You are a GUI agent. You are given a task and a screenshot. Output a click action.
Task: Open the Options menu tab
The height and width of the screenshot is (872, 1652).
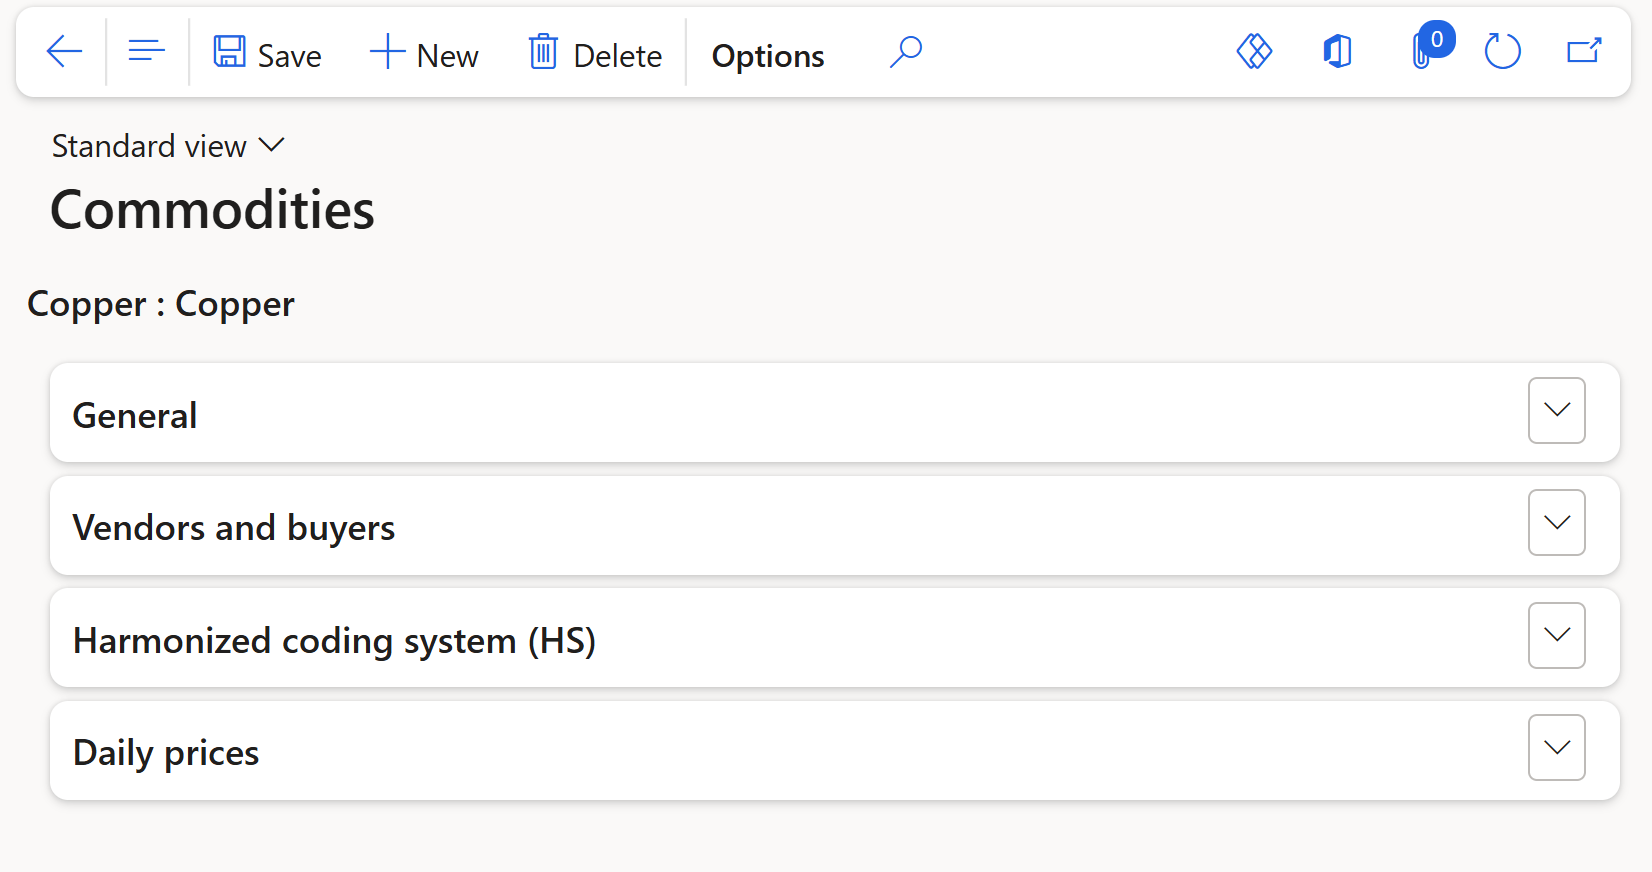click(x=768, y=56)
